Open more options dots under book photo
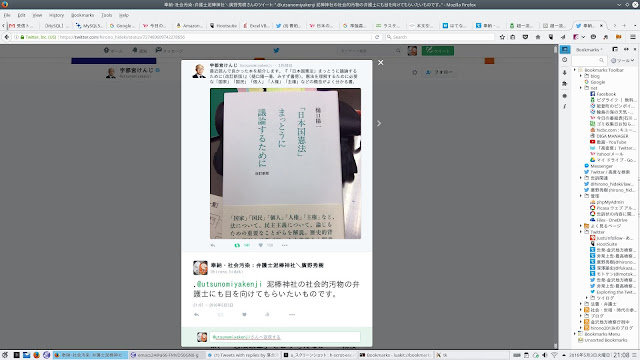 click(284, 245)
